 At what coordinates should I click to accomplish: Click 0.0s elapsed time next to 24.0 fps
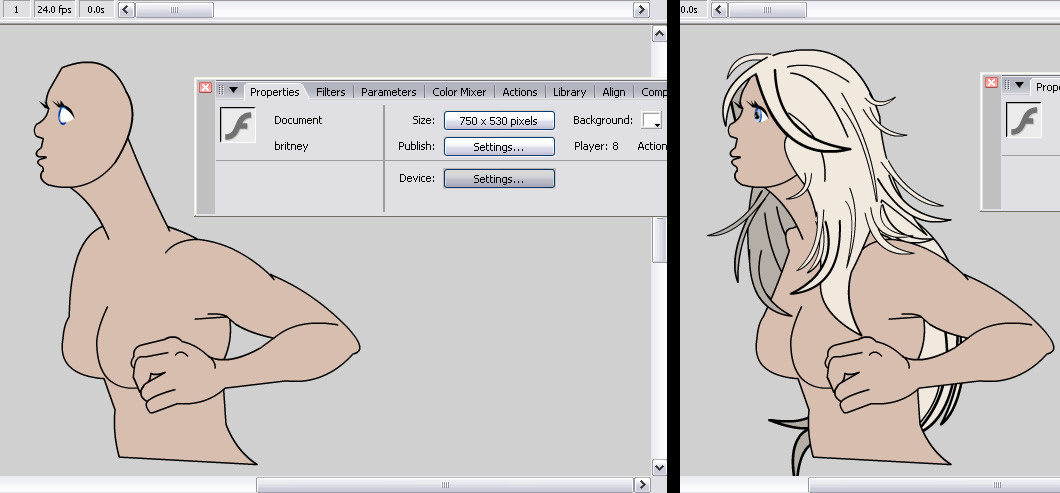click(96, 9)
